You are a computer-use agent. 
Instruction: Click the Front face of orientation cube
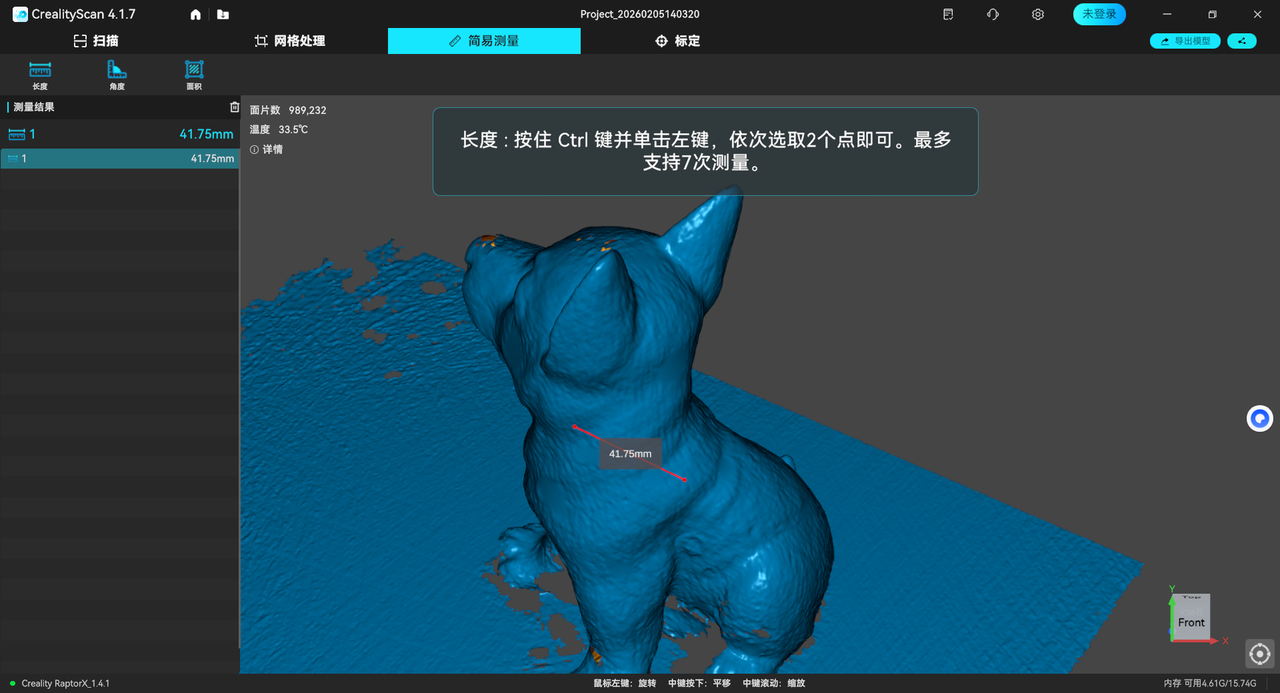(1191, 622)
